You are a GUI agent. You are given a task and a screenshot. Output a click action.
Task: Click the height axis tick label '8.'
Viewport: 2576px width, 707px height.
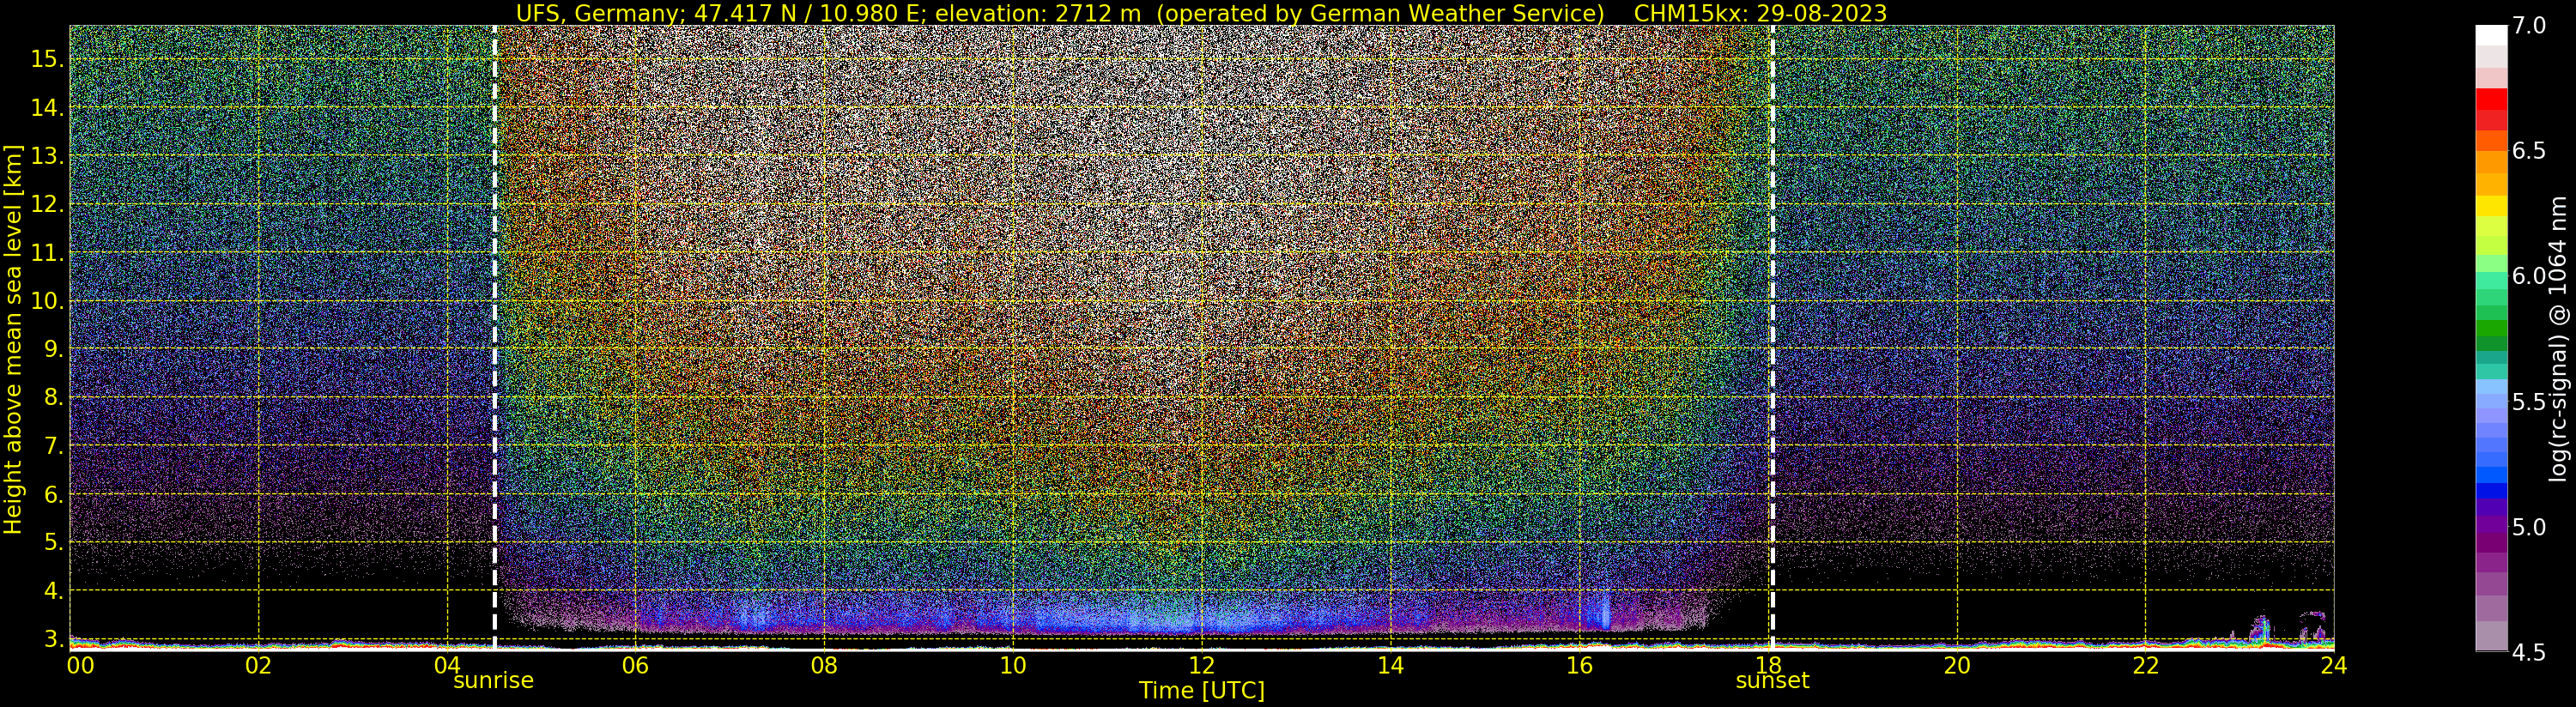click(53, 398)
